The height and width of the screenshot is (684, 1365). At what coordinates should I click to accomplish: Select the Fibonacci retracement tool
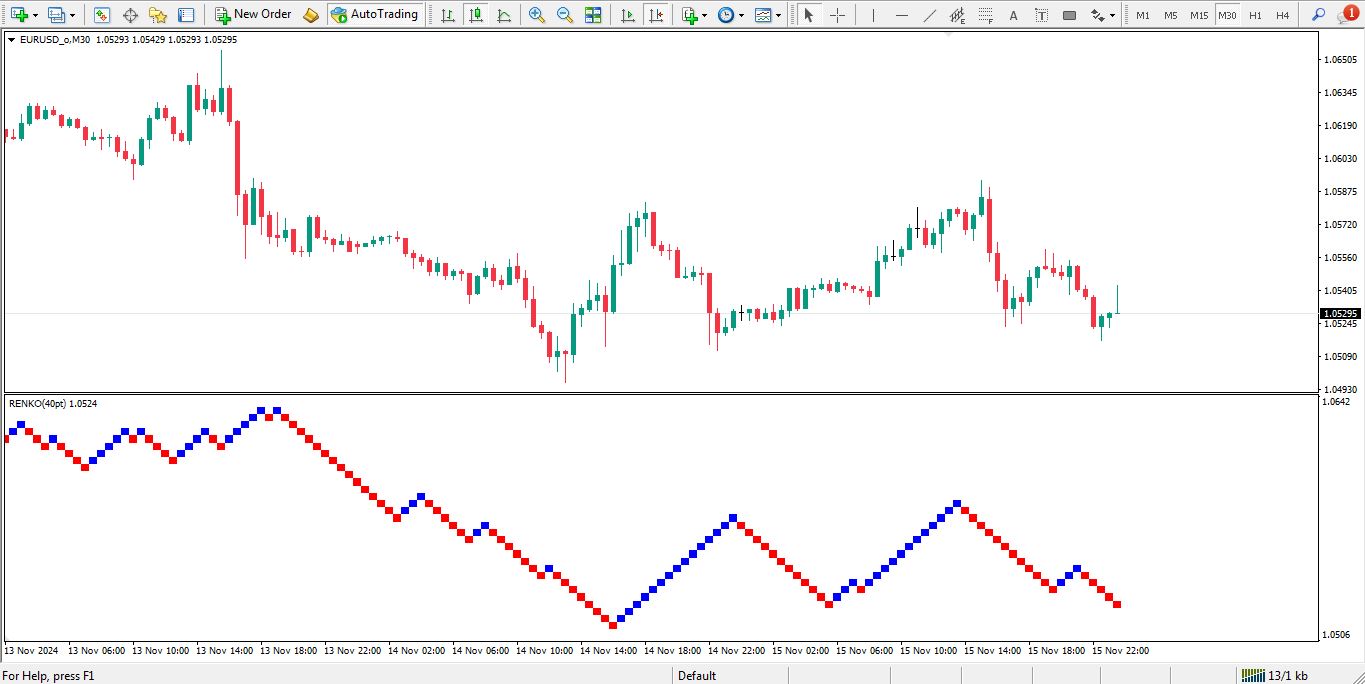(985, 15)
